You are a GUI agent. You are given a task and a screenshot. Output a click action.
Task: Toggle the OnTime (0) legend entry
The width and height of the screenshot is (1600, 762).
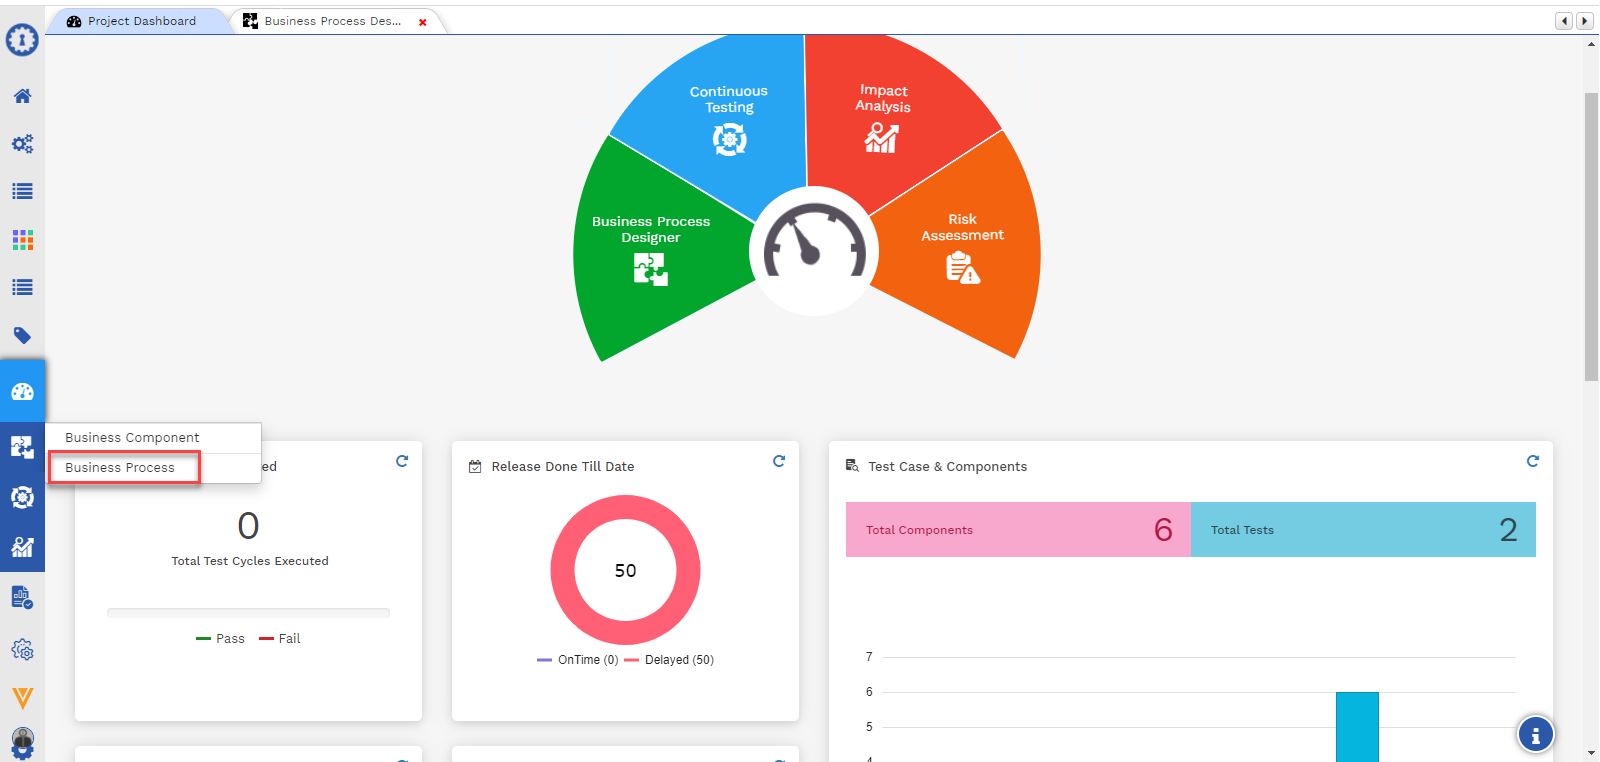coord(577,660)
